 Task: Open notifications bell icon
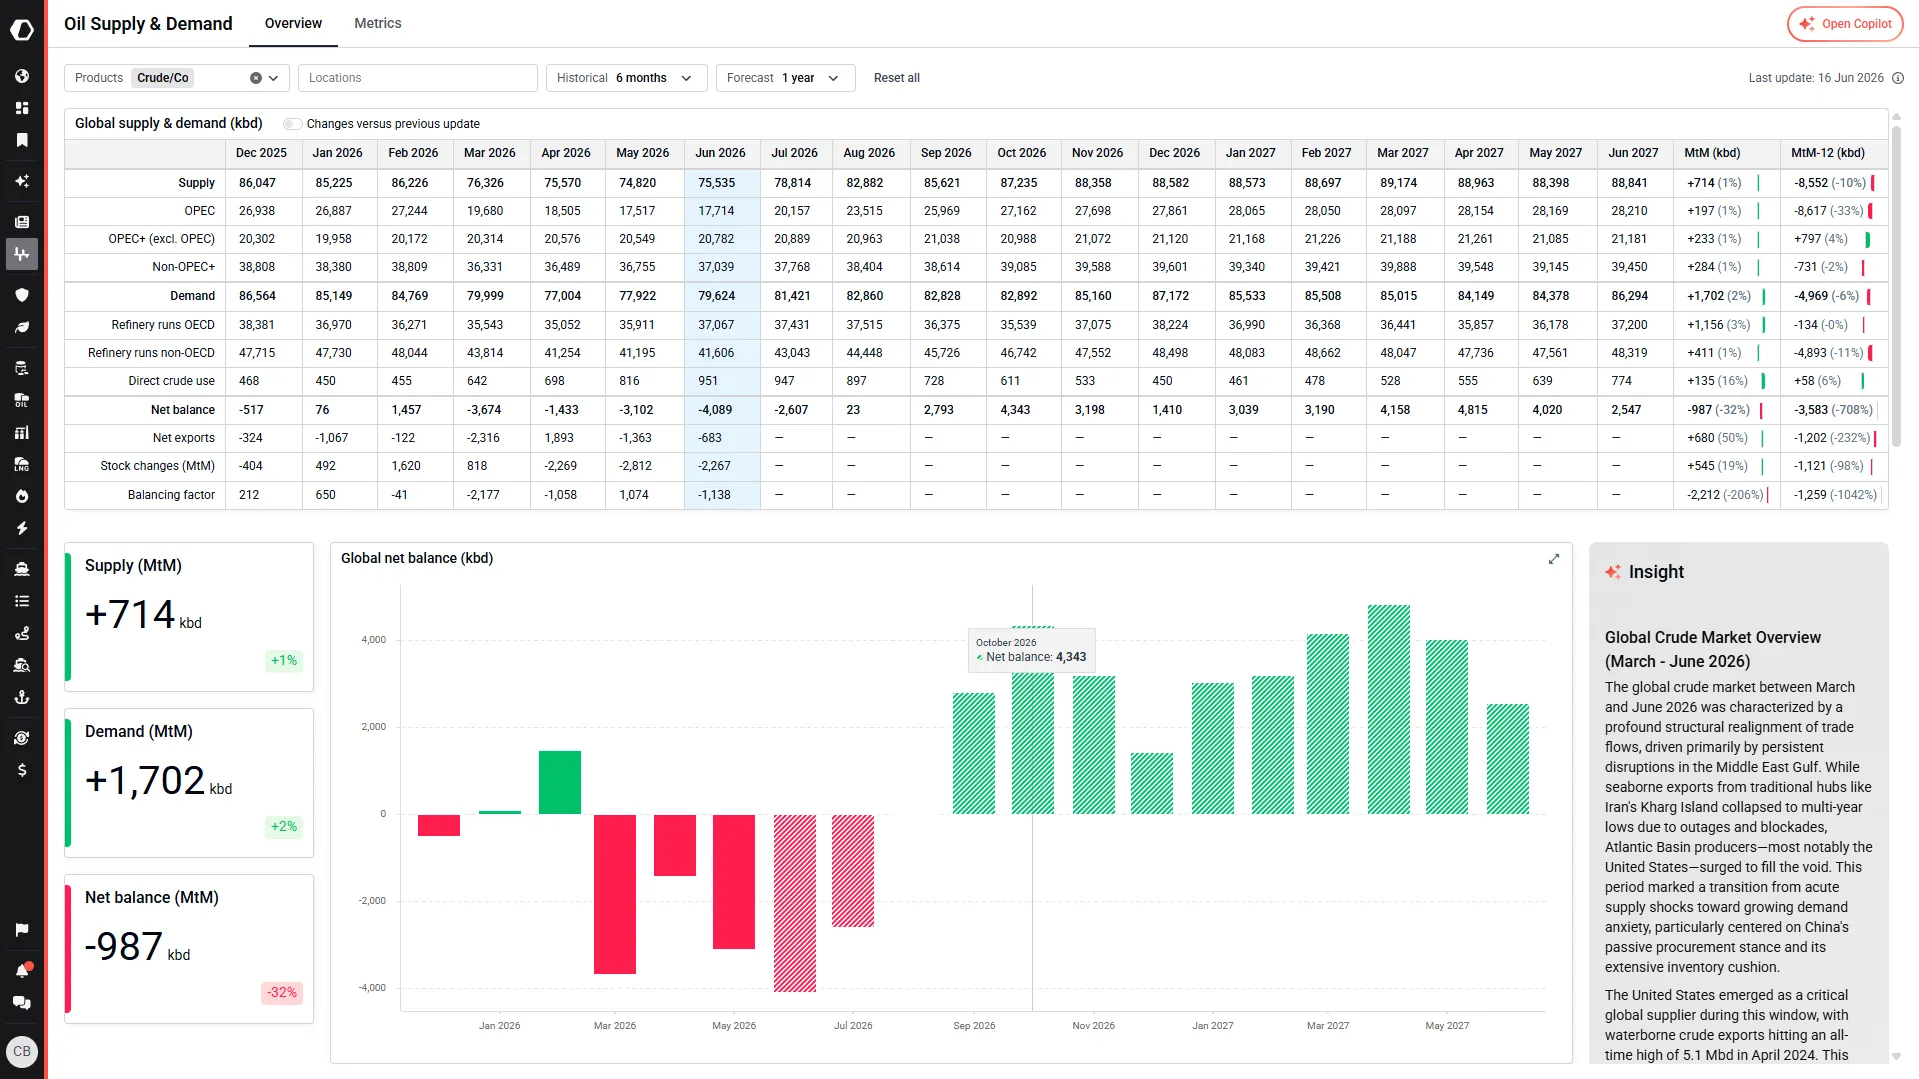(22, 970)
